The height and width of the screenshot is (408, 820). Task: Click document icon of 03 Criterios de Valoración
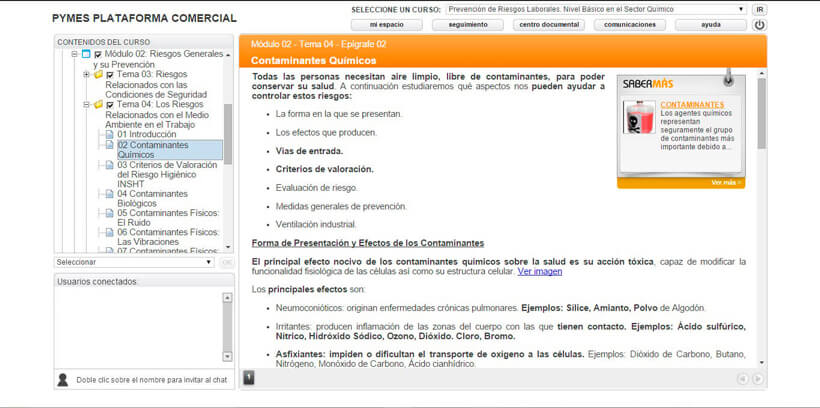click(109, 165)
